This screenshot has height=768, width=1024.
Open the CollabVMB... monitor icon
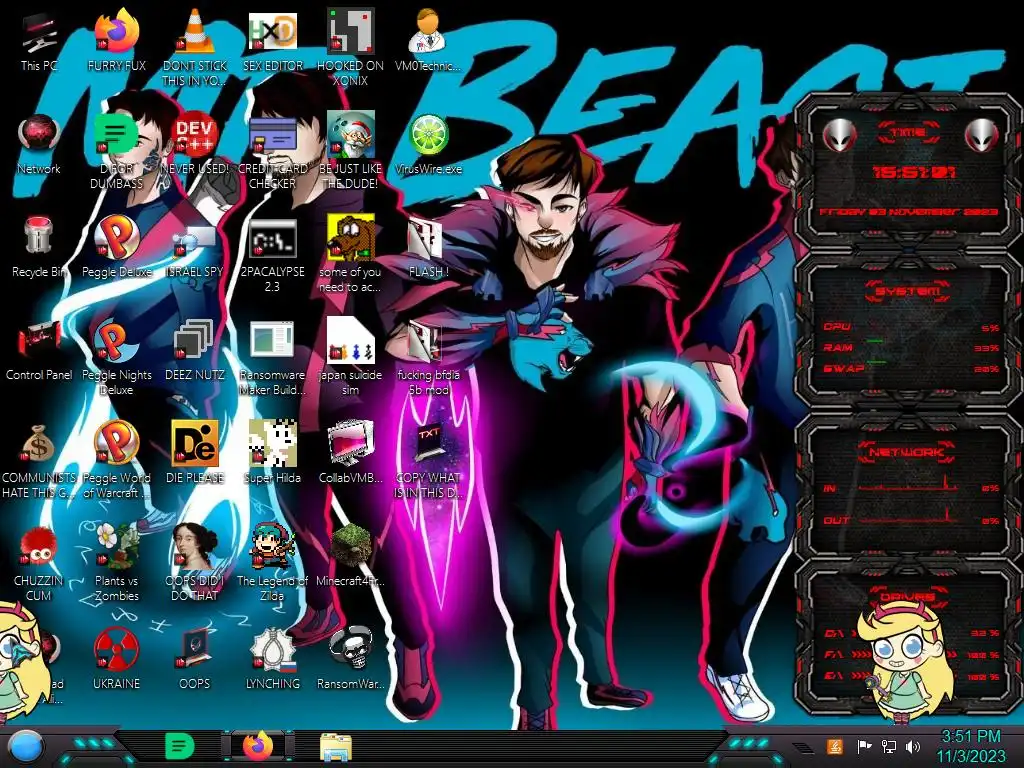[351, 443]
